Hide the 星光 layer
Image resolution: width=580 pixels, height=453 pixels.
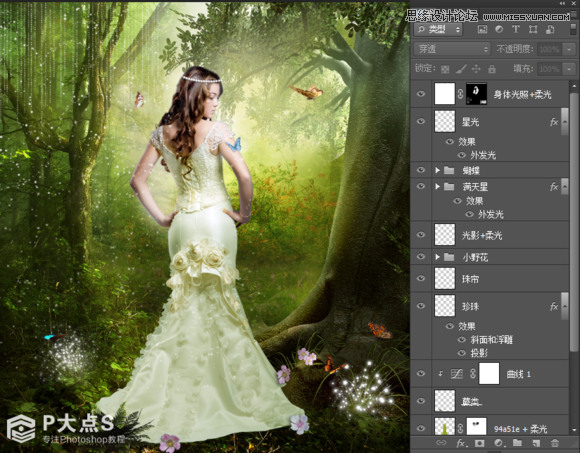[x=421, y=121]
